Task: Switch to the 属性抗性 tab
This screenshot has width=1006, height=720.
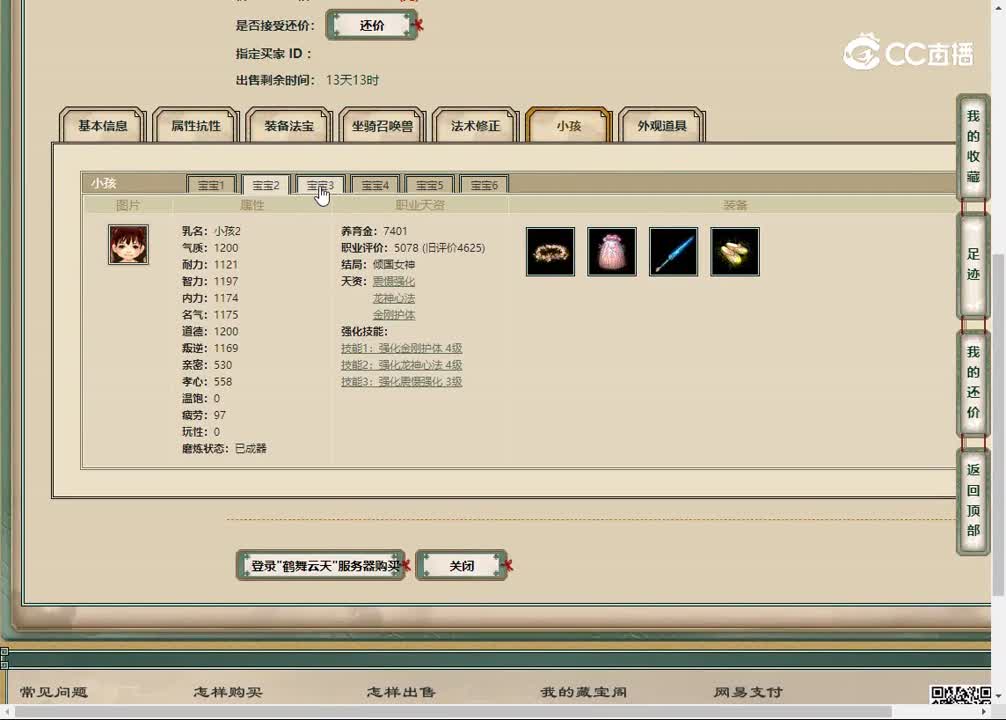Action: [x=196, y=126]
